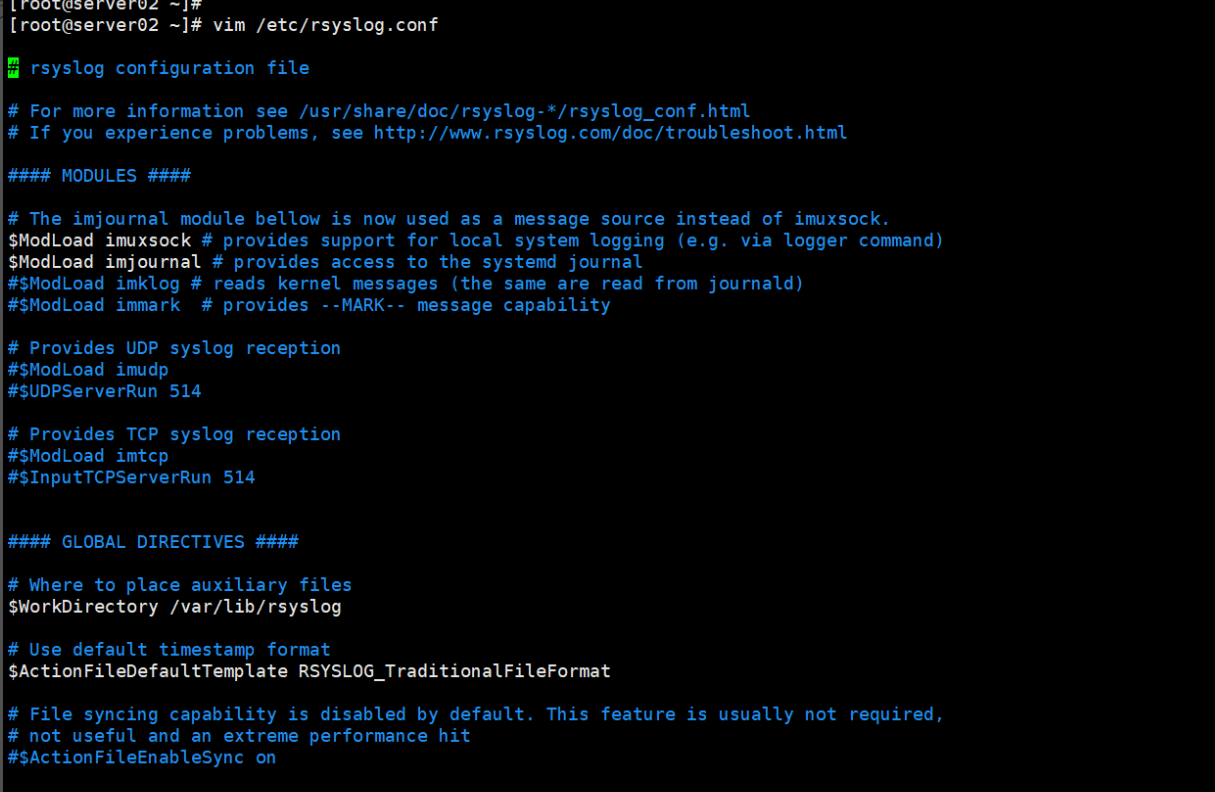Click the vim /etc/rsyslog.conf command
Image resolution: width=1215 pixels, height=792 pixels.
pyautogui.click(x=325, y=24)
